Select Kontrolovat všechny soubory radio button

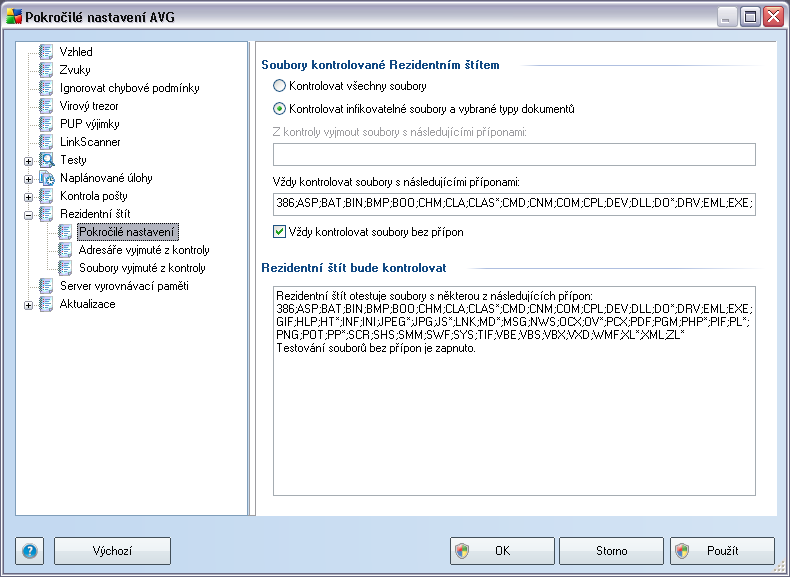point(279,86)
